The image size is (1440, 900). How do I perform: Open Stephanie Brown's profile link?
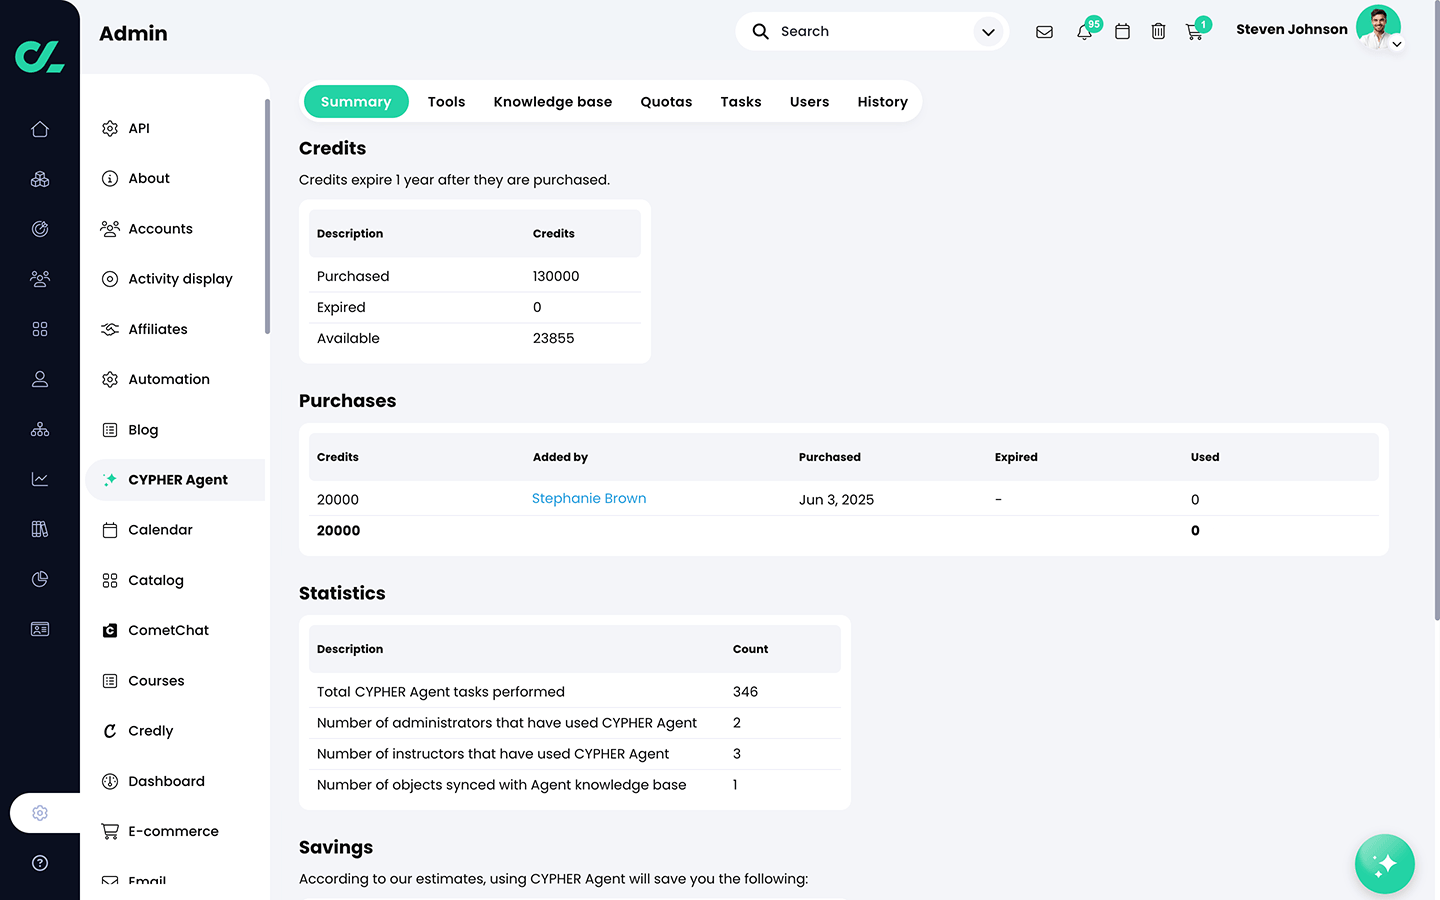(589, 499)
